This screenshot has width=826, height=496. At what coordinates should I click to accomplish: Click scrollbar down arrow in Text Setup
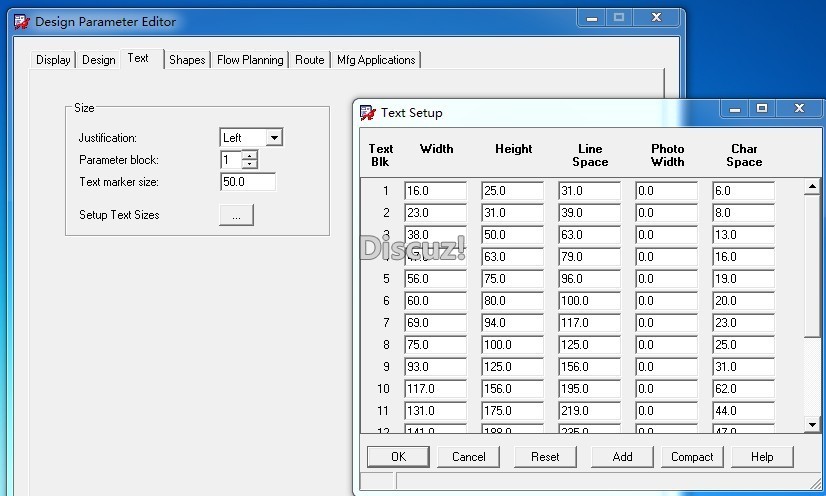pos(812,424)
